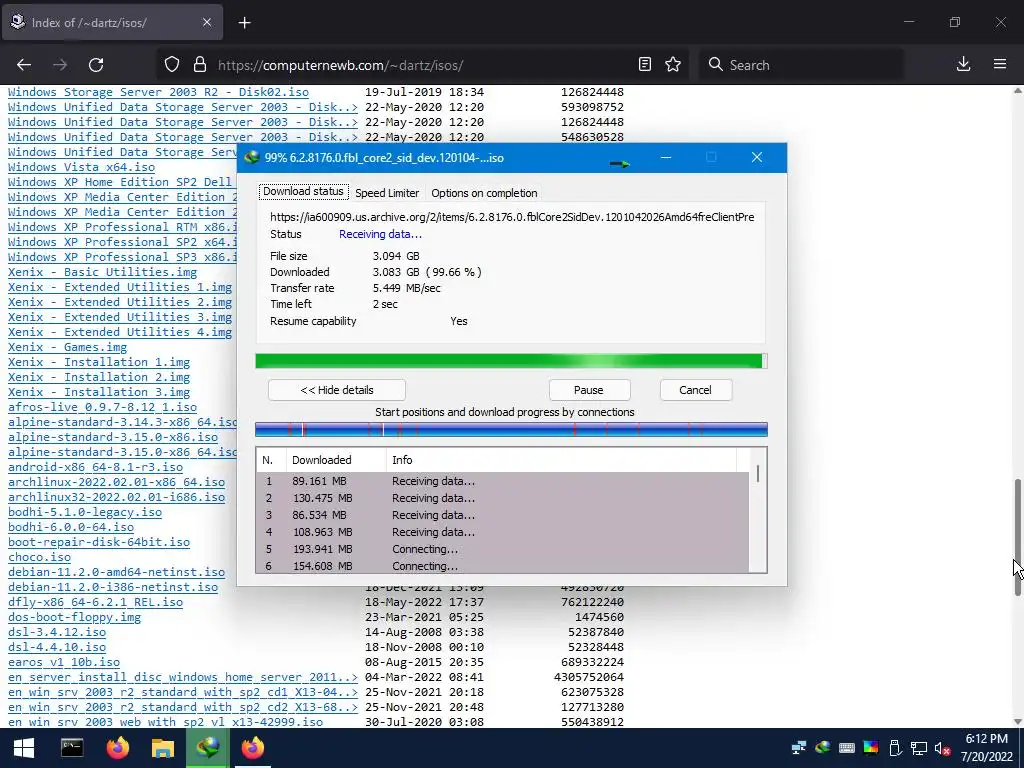
Task: Open the Firefox downloads panel icon
Action: click(x=963, y=64)
